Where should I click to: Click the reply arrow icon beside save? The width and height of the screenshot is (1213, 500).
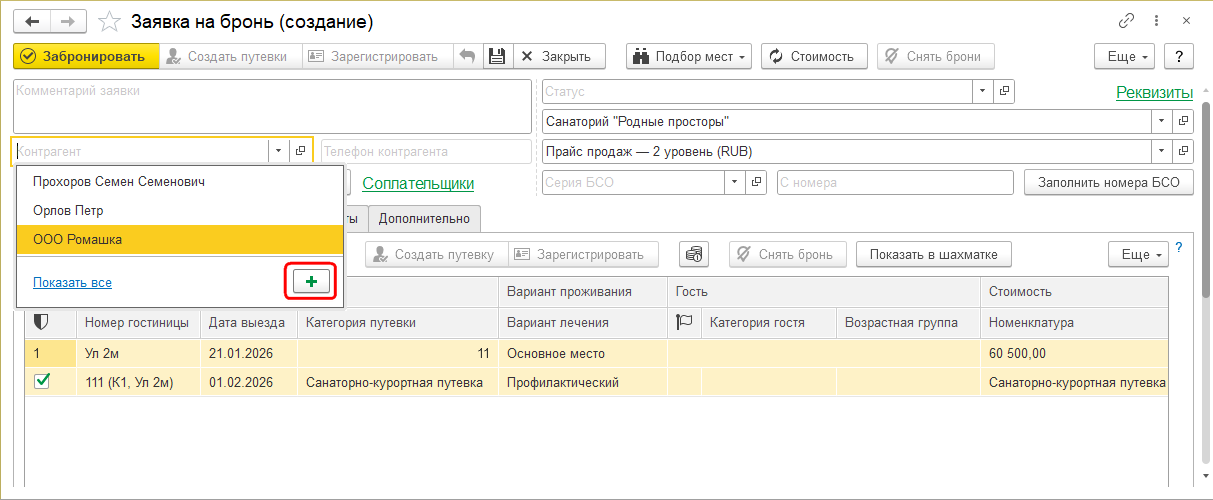[x=467, y=56]
